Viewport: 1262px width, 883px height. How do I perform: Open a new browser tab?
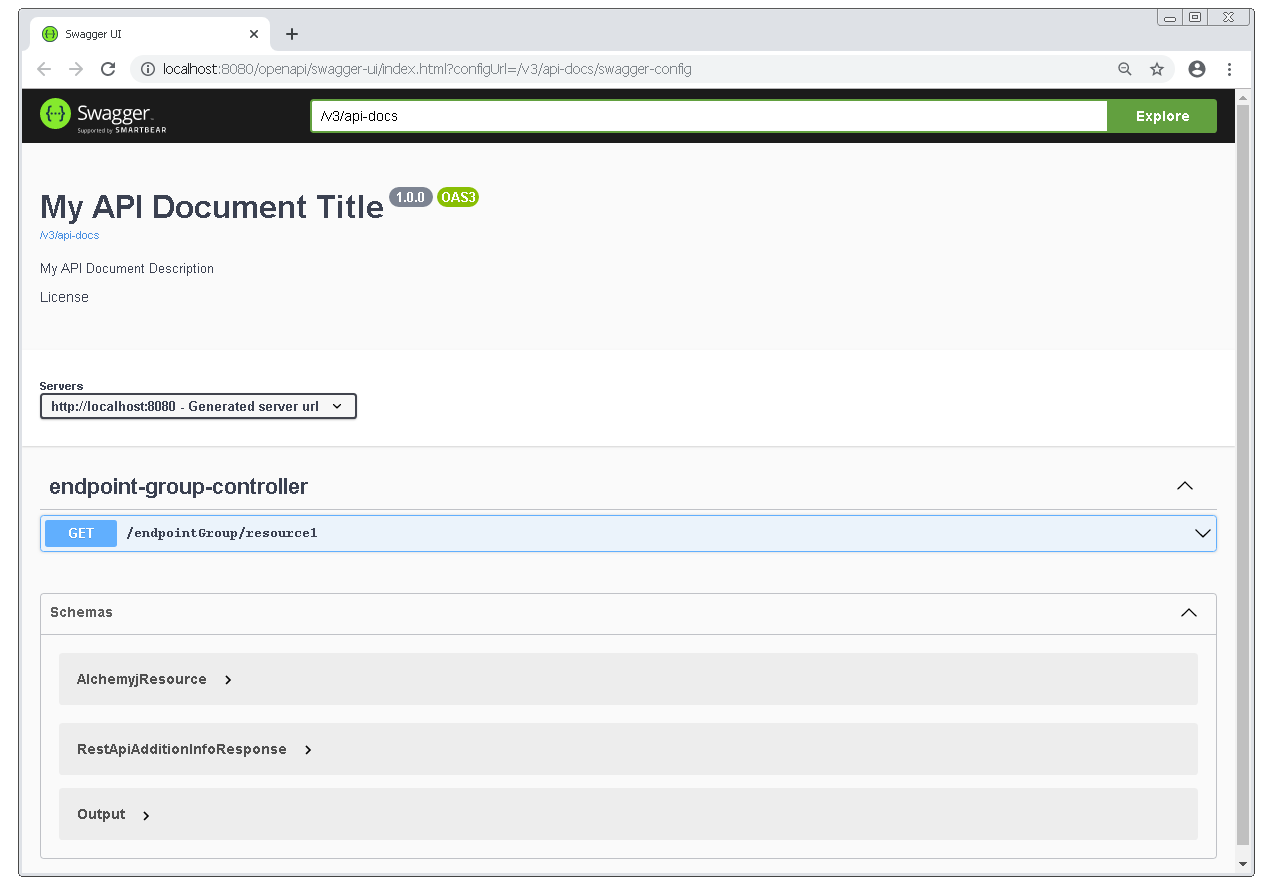292,34
